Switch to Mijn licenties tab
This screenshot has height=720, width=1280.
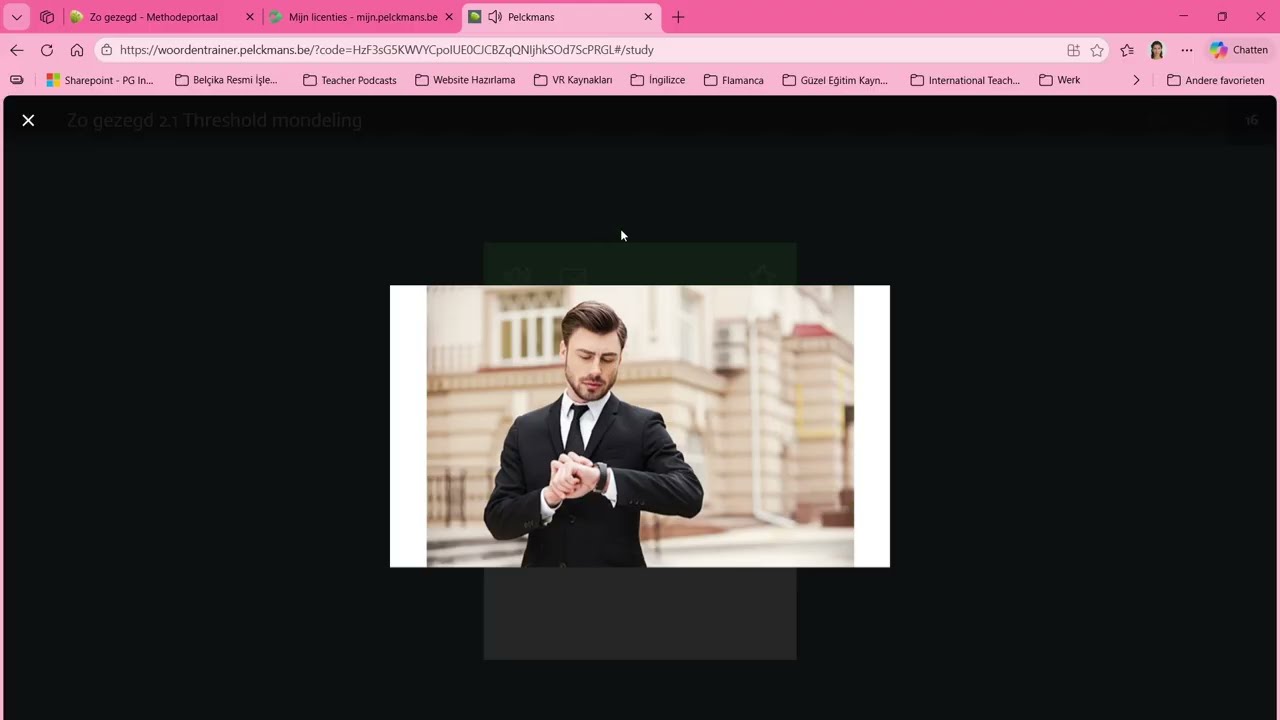363,17
